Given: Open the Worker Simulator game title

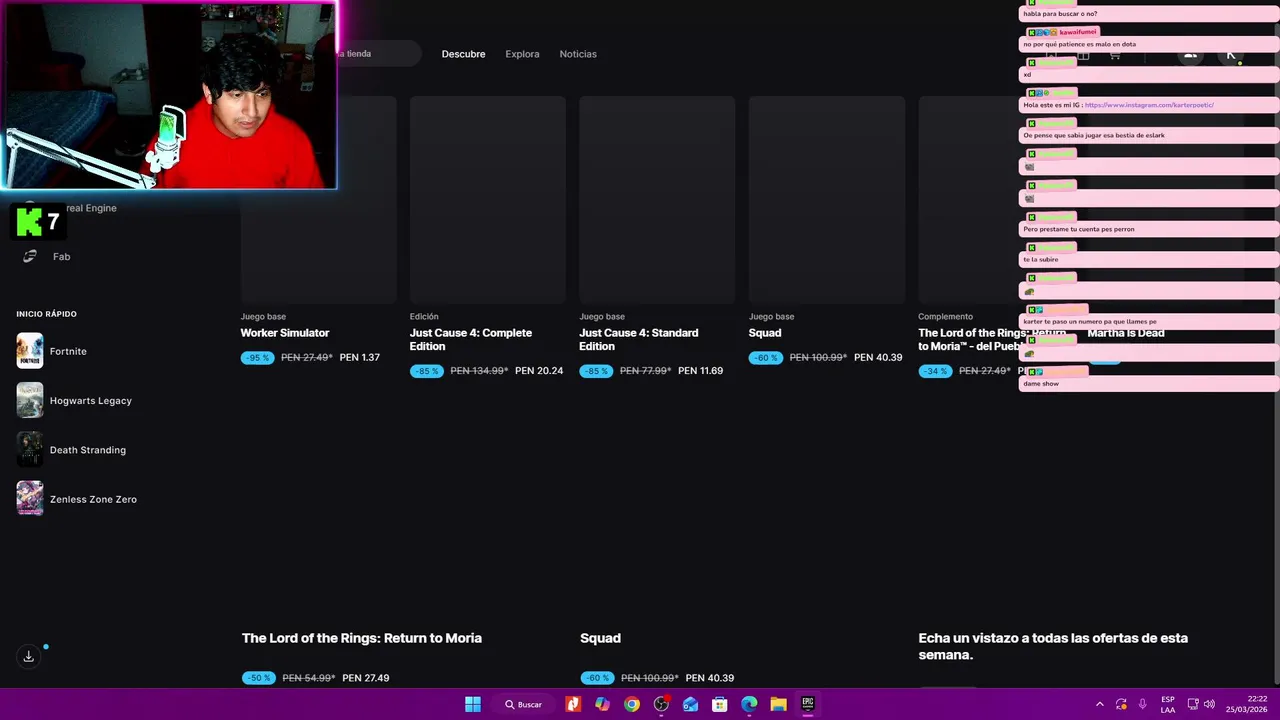Looking at the screenshot, I should [x=285, y=333].
